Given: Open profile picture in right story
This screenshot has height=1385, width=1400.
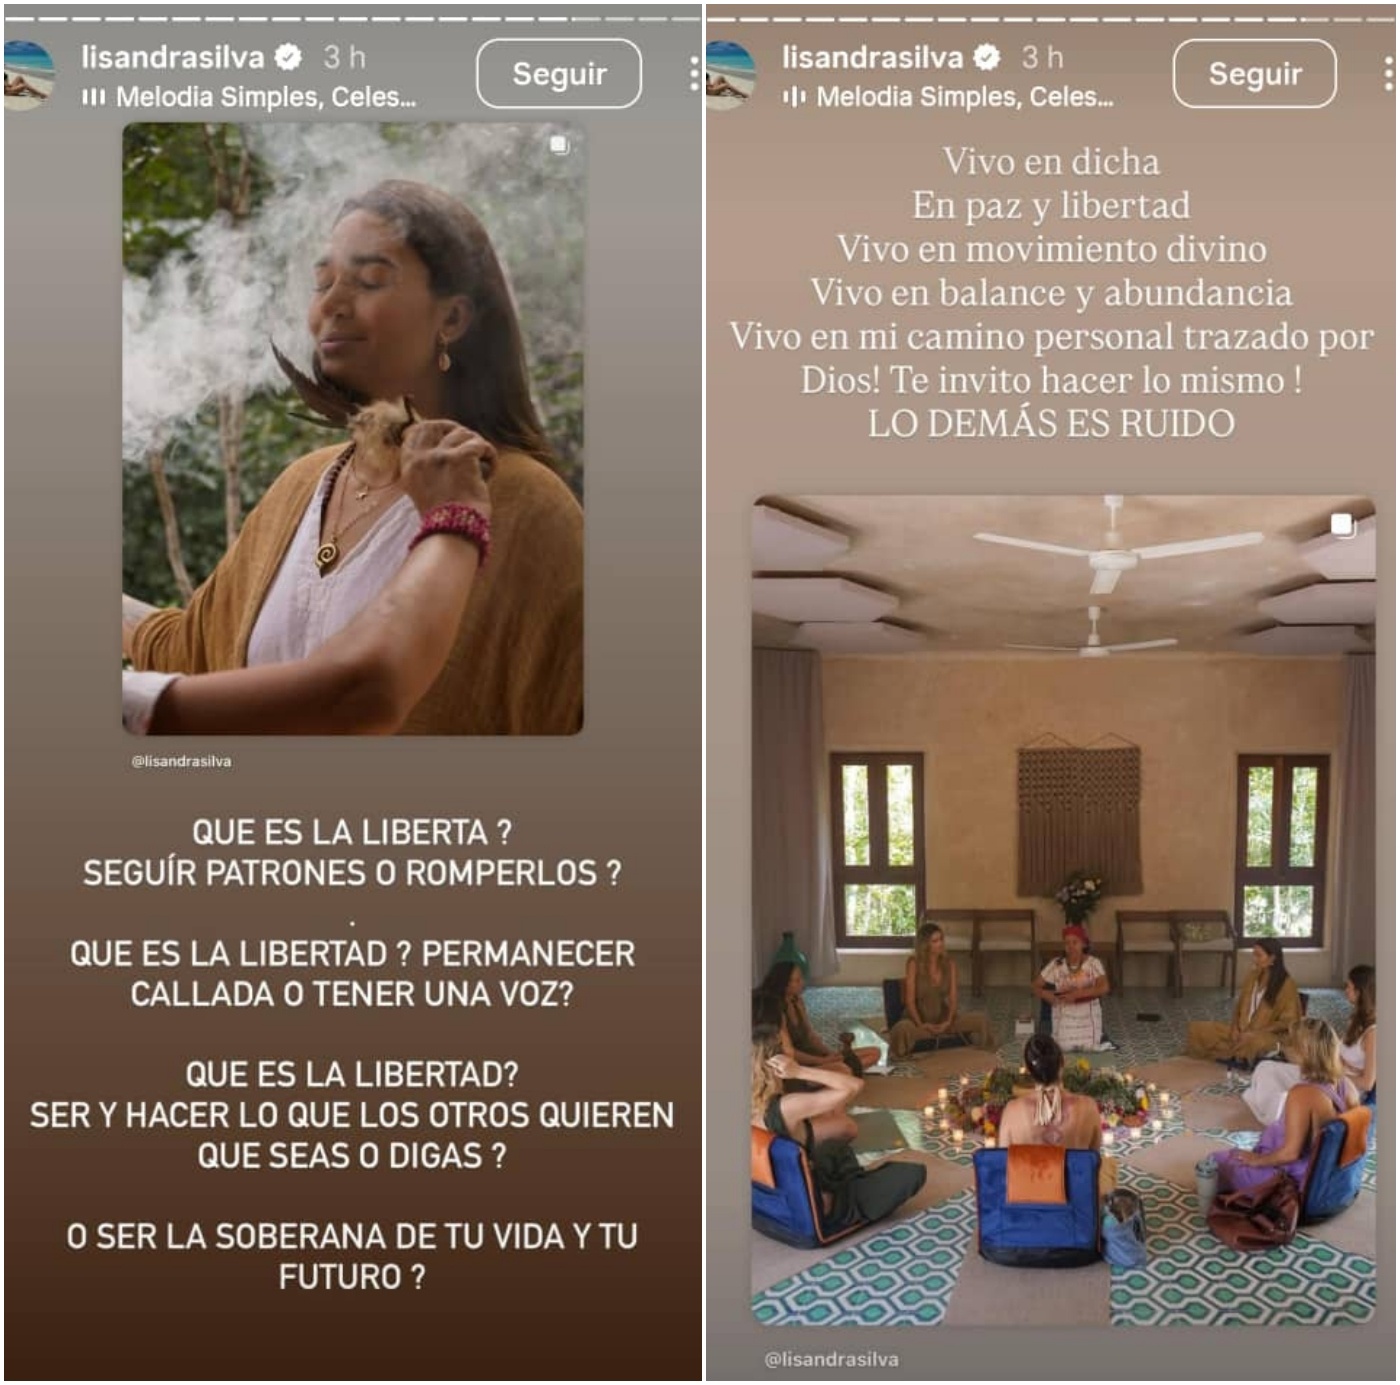Looking at the screenshot, I should [730, 76].
